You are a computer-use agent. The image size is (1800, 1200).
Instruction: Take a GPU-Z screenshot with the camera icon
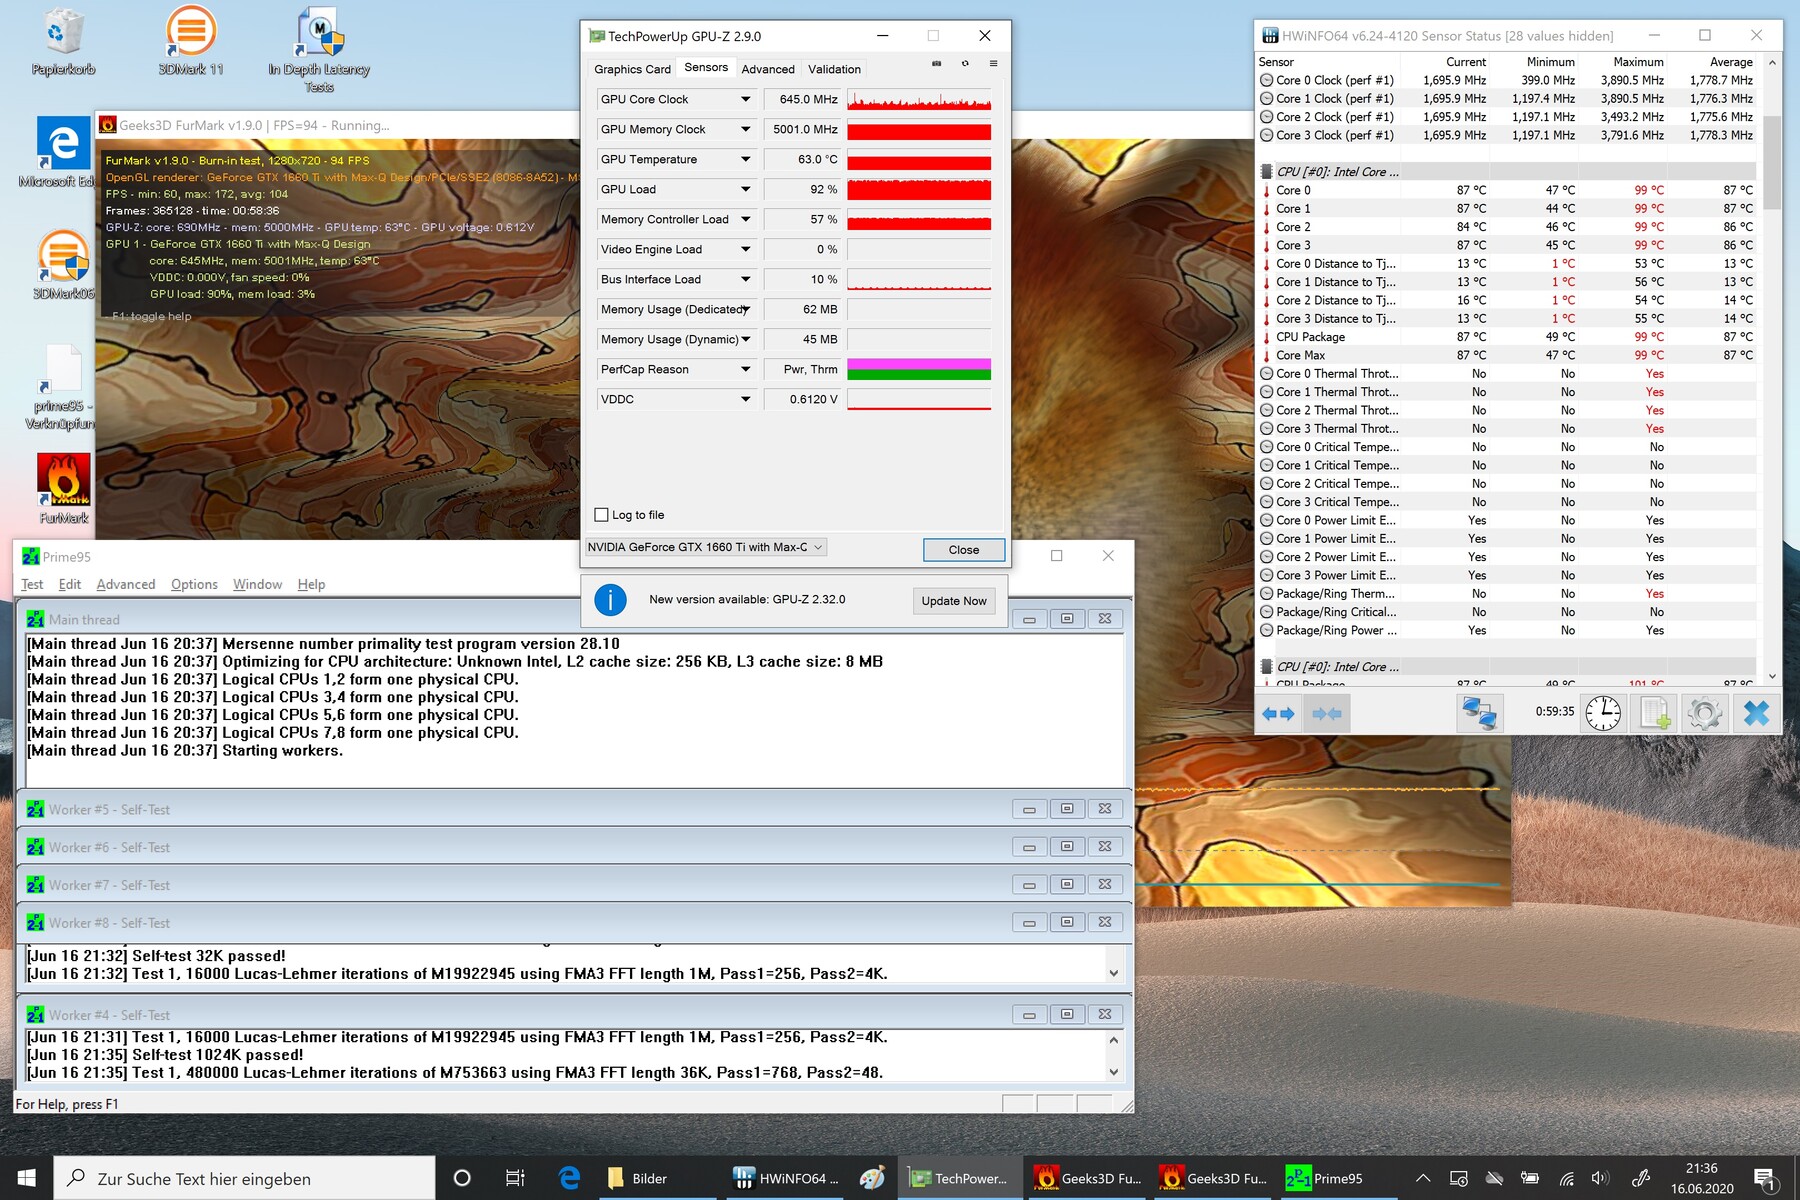[937, 64]
